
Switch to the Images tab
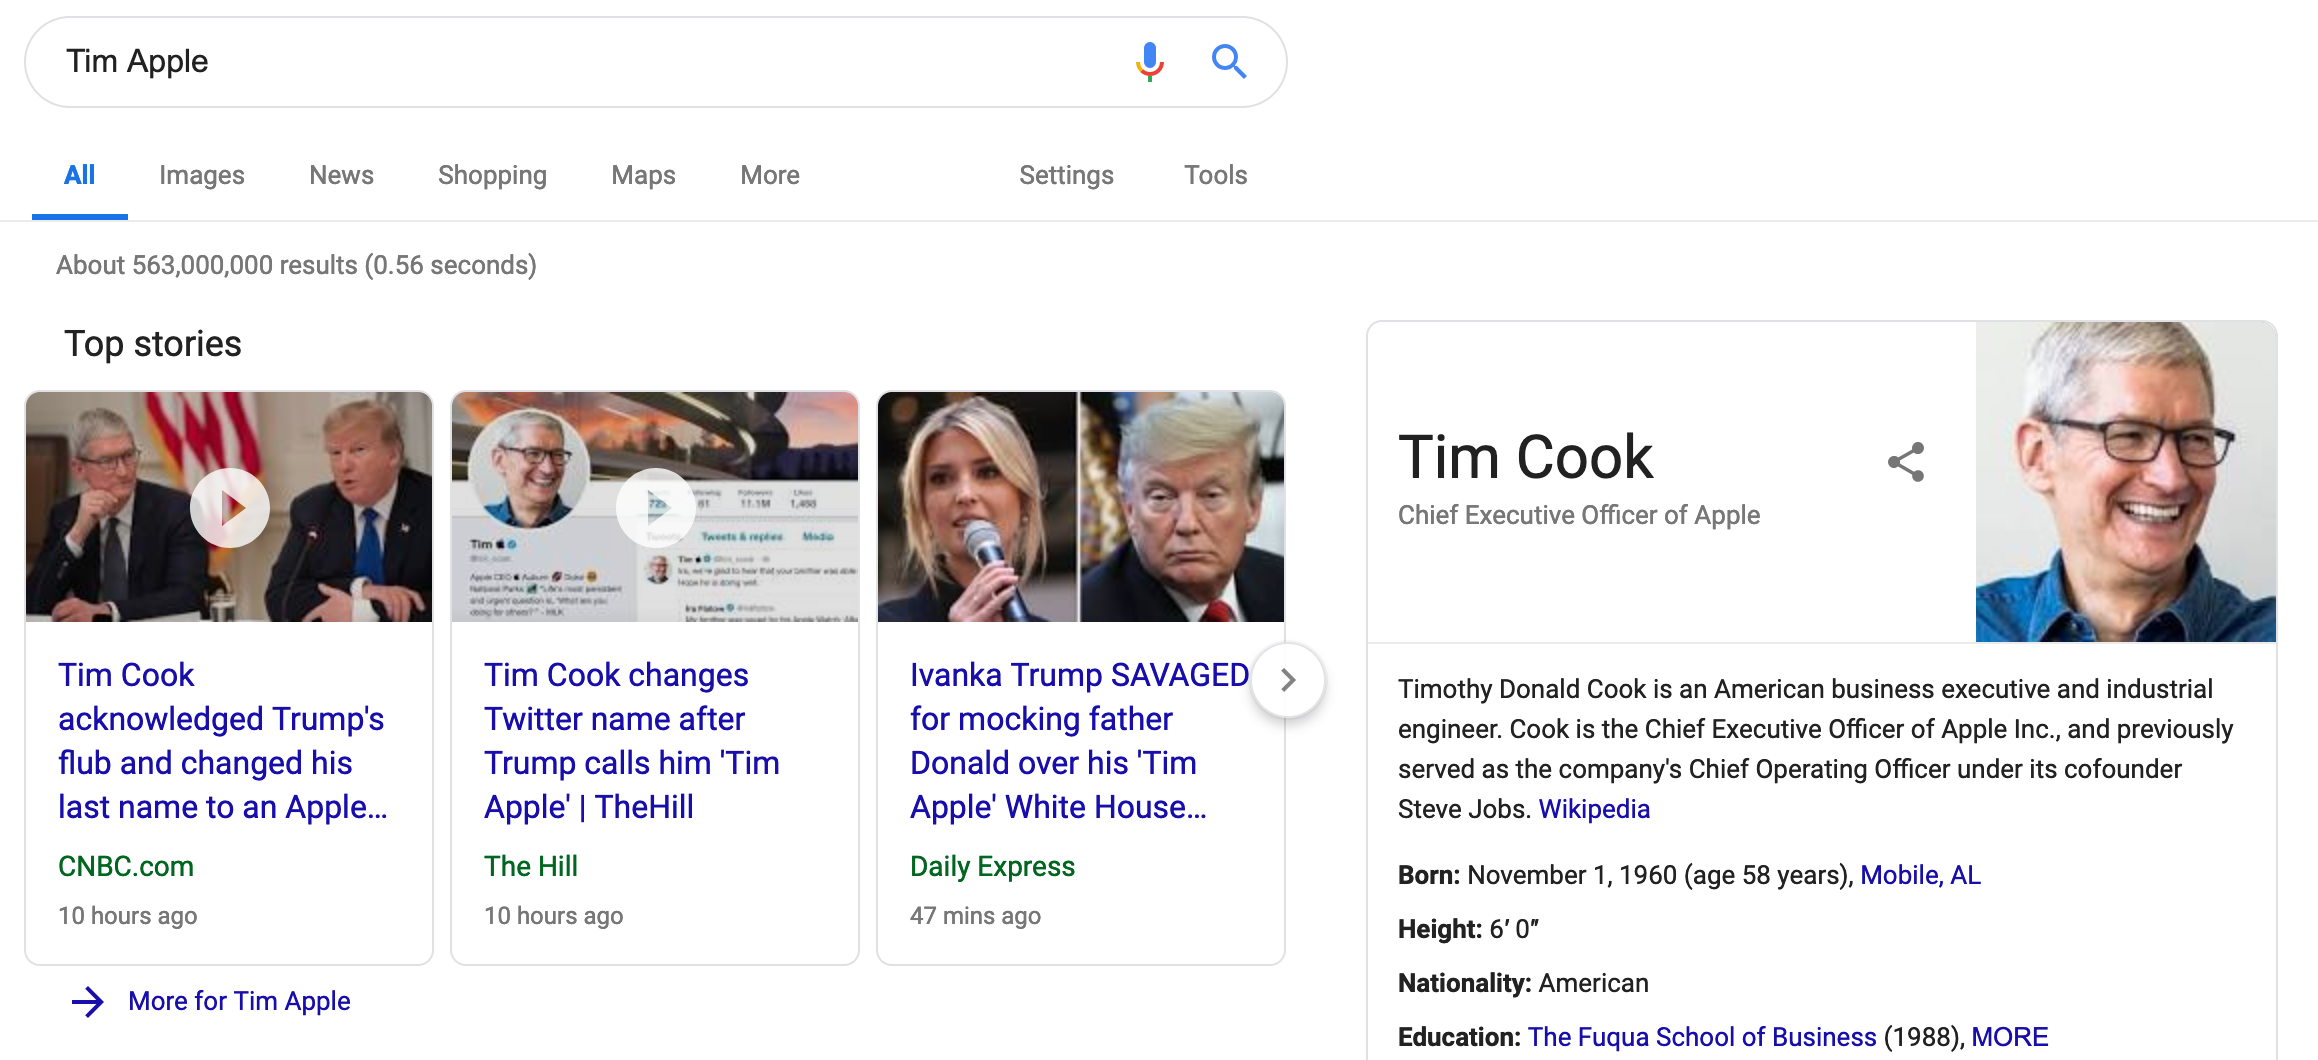[202, 175]
